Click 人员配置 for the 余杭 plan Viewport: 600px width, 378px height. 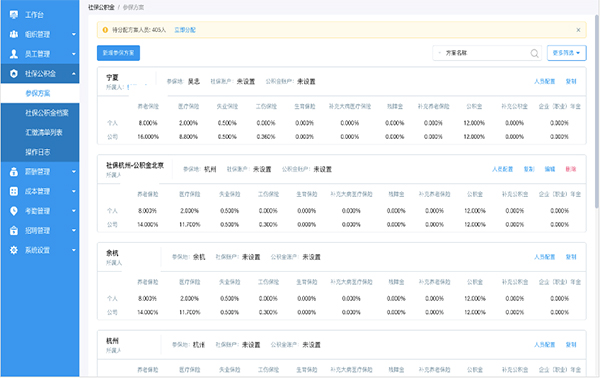pos(545,257)
